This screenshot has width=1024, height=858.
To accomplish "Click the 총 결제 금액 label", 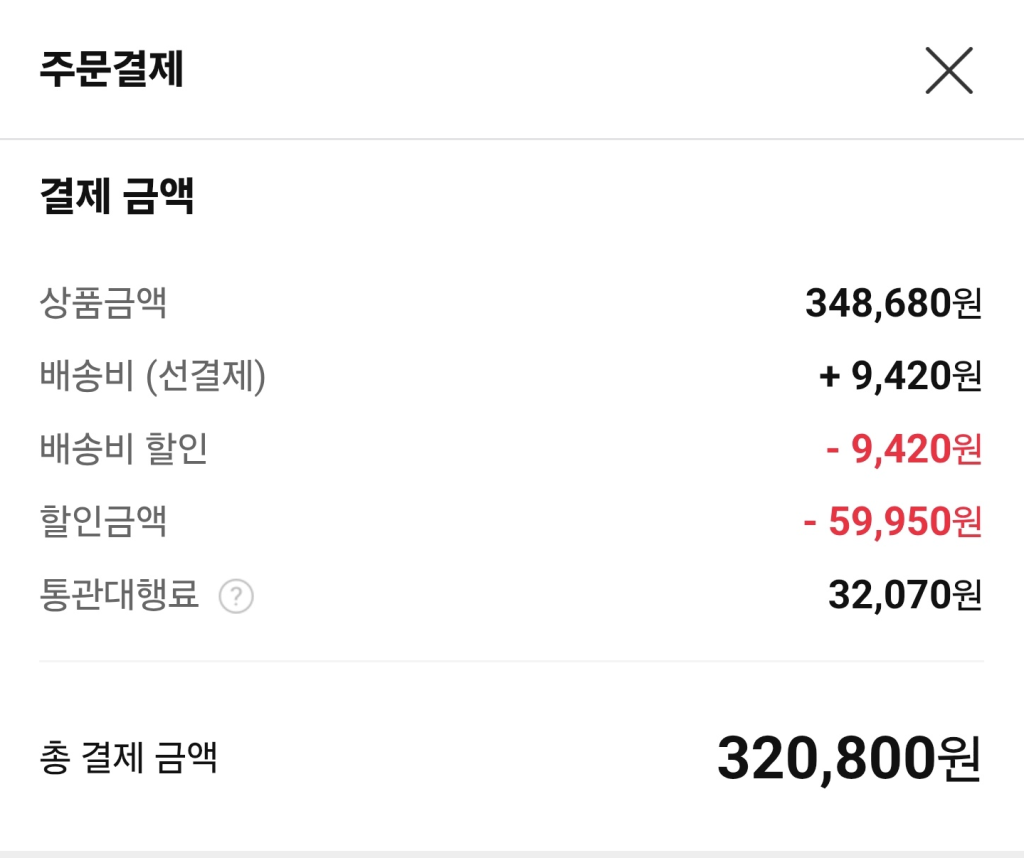I will [128, 758].
